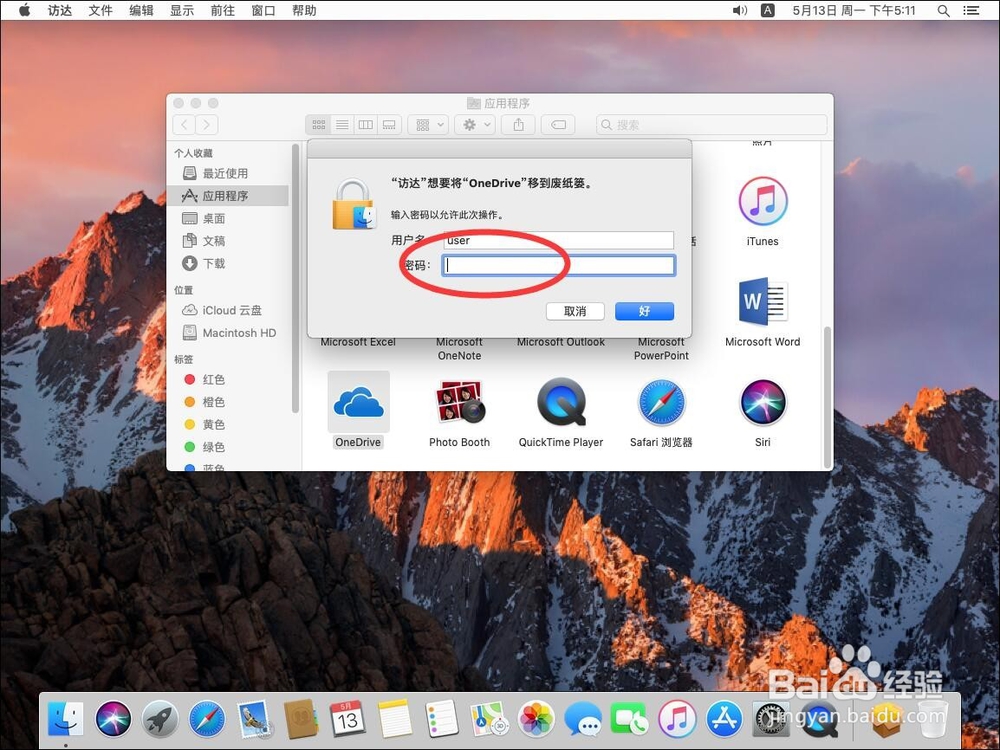Image resolution: width=1000 pixels, height=750 pixels.
Task: Select the Safari 浏览器 app icon in Finder
Action: [x=661, y=403]
